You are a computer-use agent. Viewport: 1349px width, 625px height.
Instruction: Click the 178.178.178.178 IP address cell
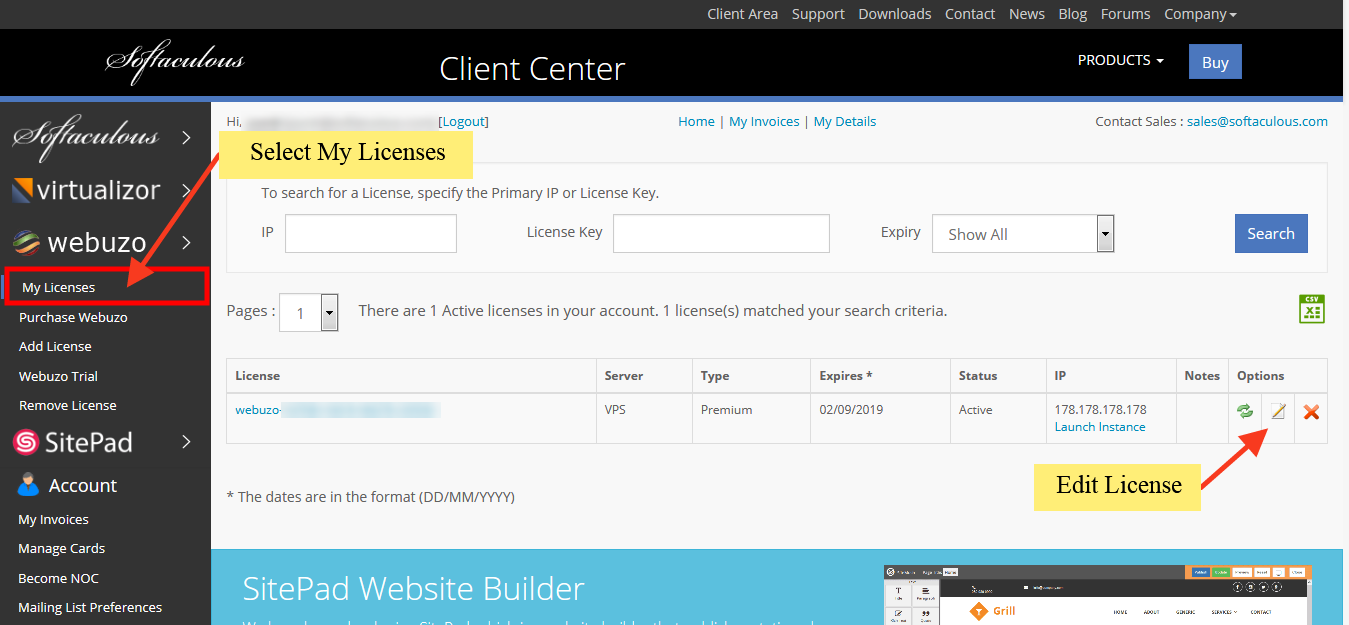[1100, 410]
